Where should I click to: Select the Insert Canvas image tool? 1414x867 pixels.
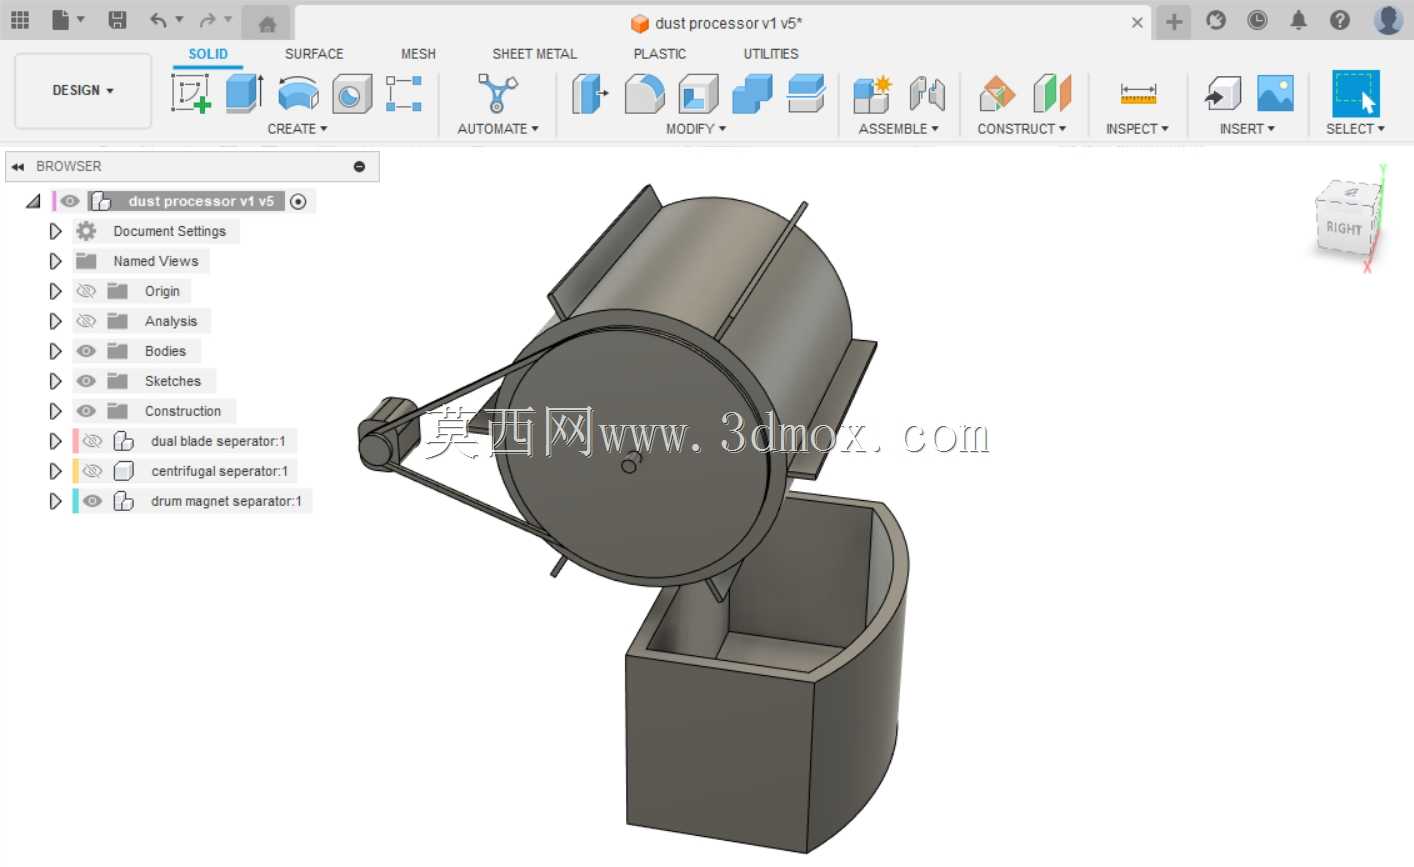coord(1275,93)
